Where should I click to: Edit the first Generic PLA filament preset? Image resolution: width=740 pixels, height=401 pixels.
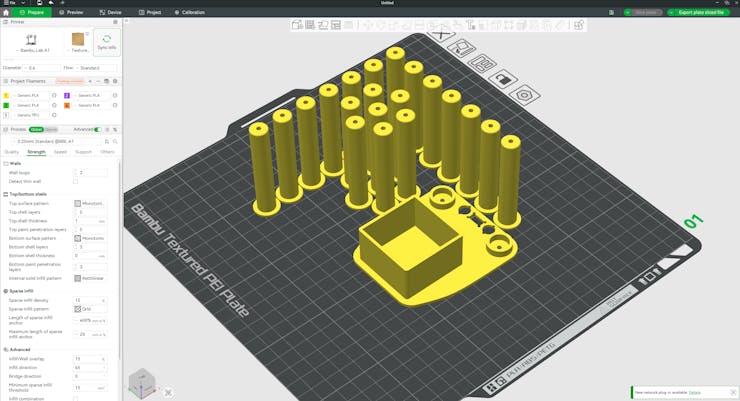pos(54,96)
